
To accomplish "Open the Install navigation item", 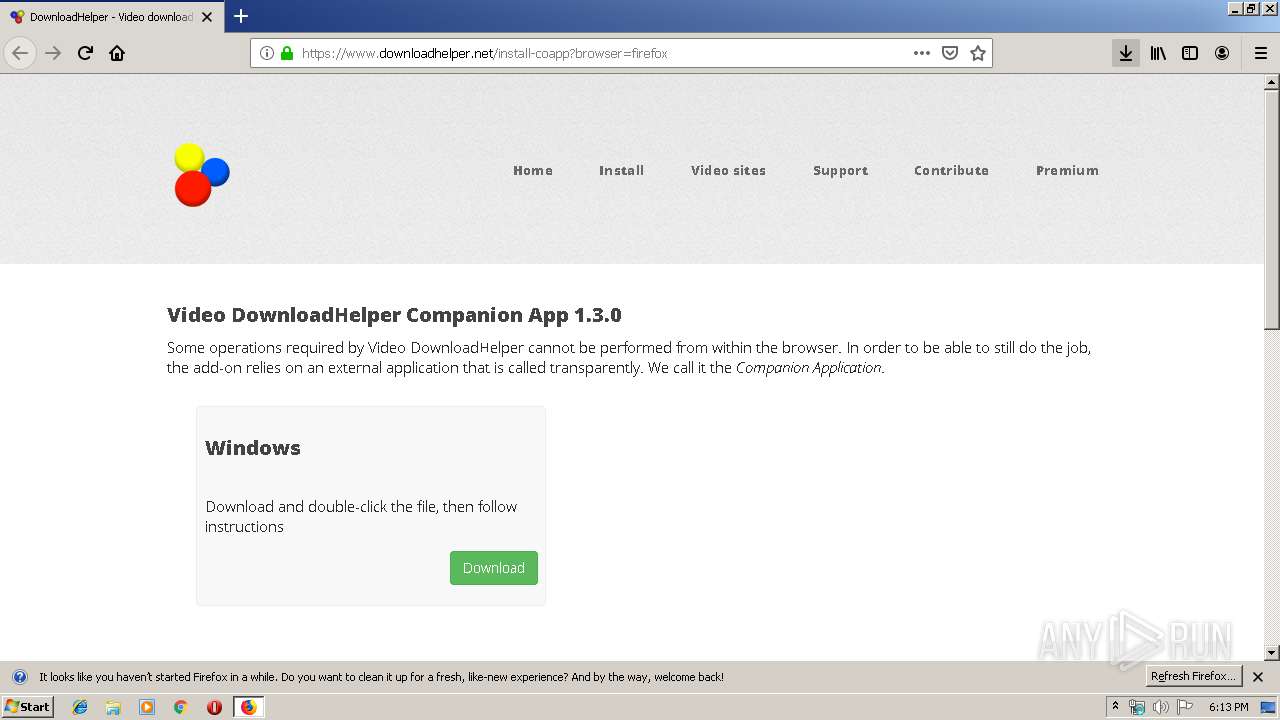I will tap(621, 170).
